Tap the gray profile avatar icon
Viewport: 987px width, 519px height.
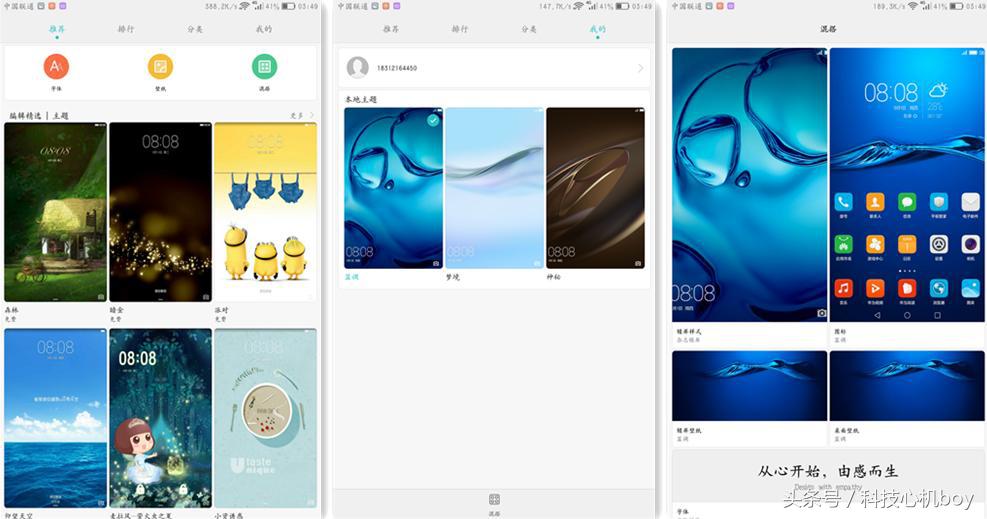[358, 67]
